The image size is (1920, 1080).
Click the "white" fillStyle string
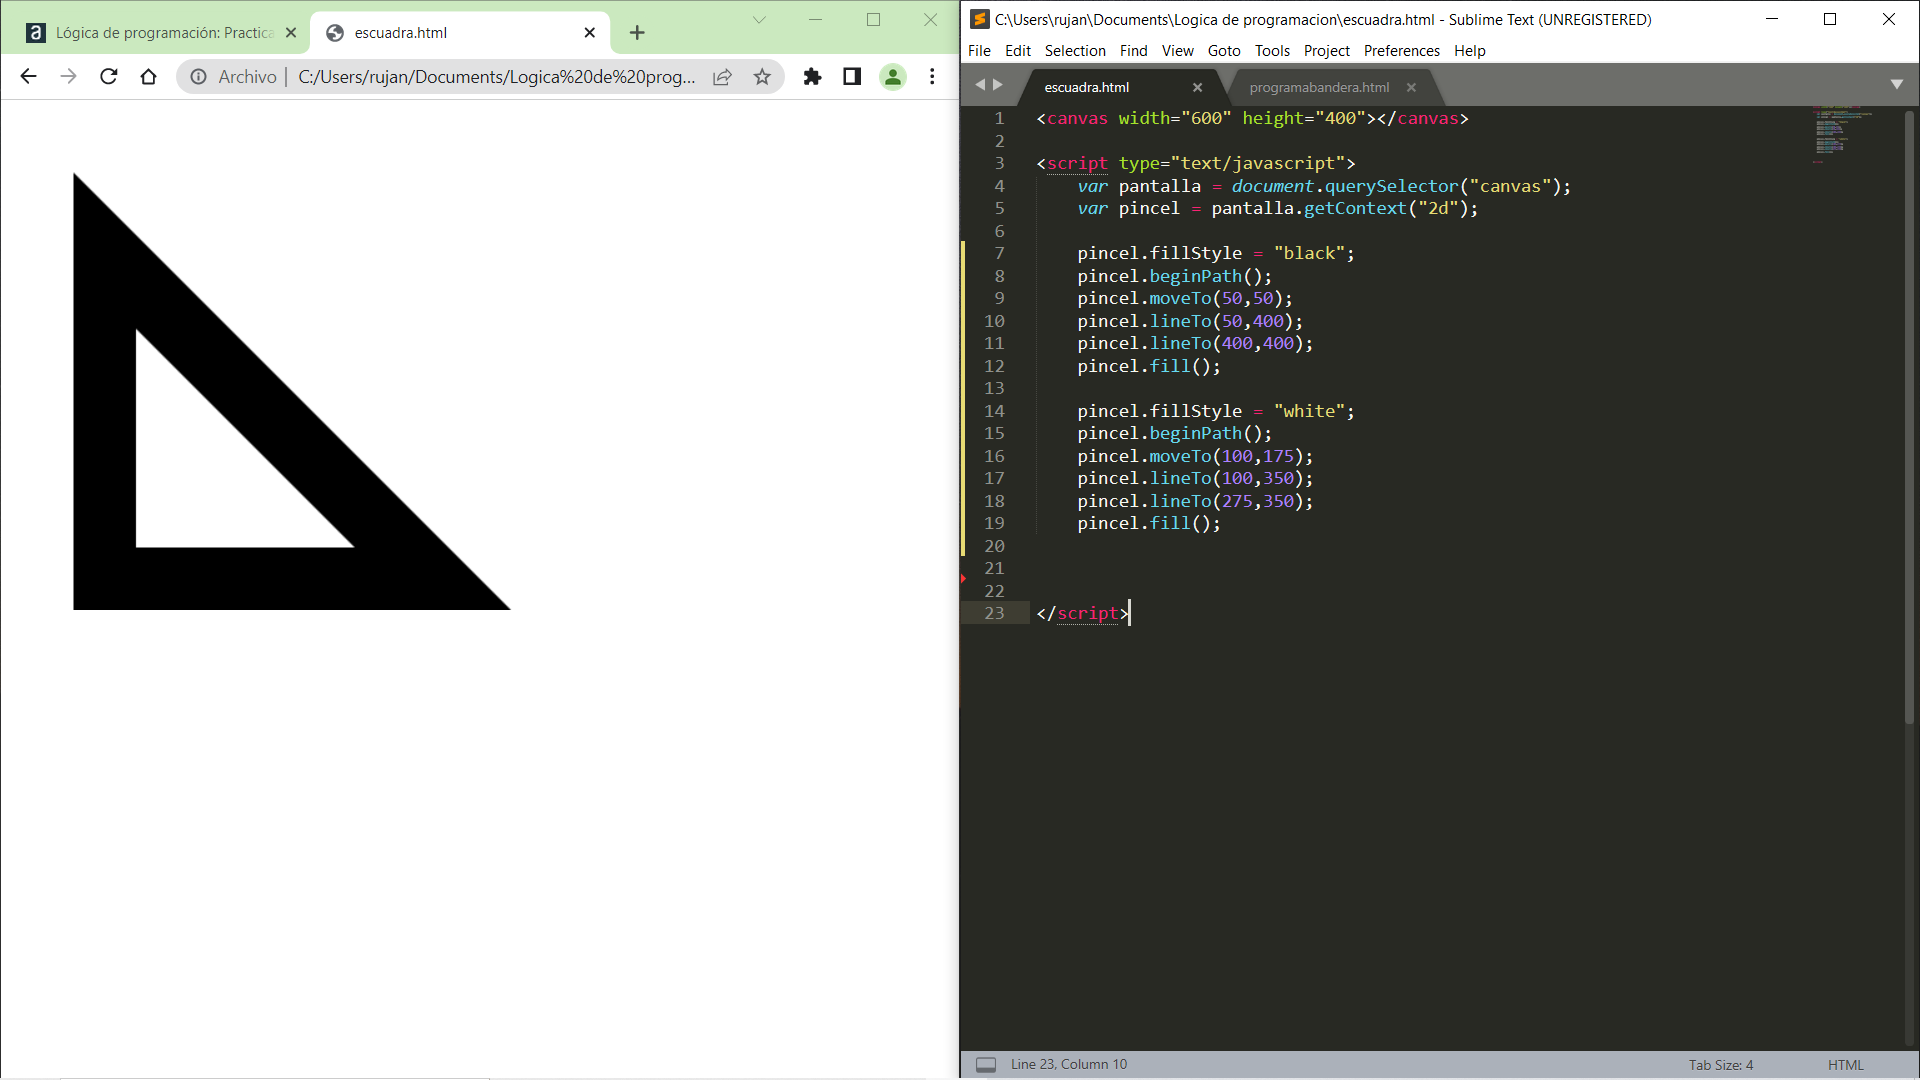click(x=1309, y=411)
